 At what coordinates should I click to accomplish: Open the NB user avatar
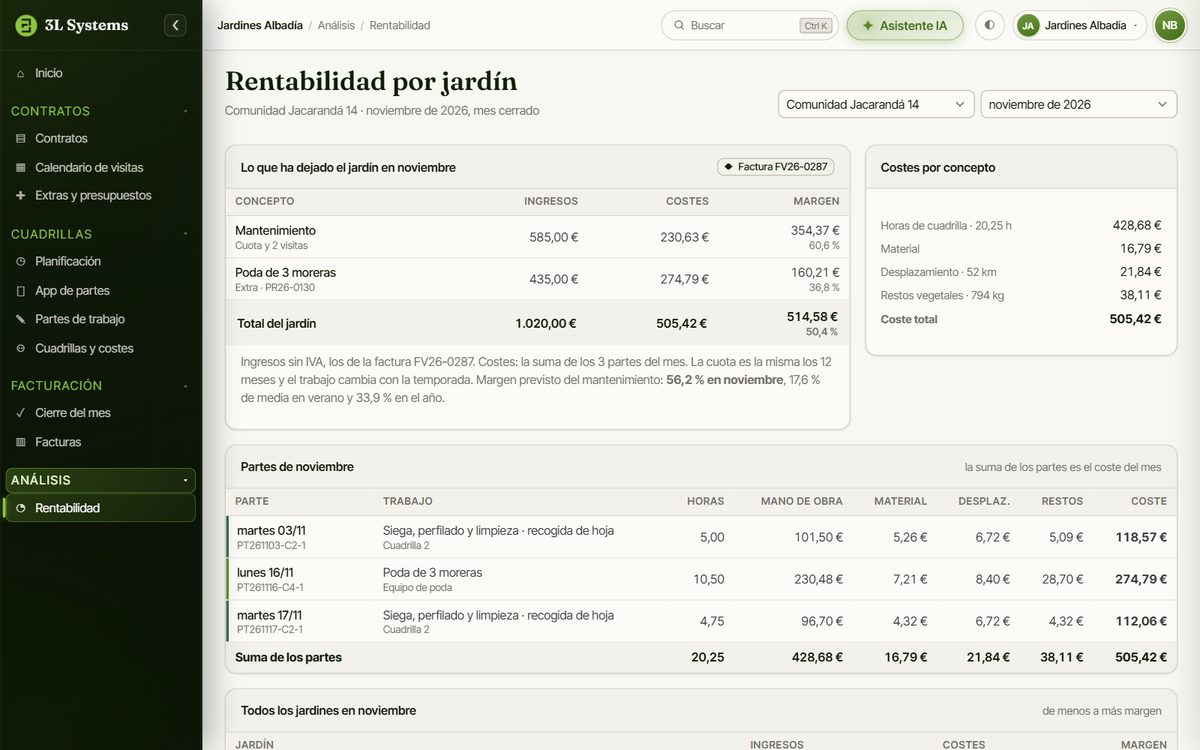tap(1169, 25)
